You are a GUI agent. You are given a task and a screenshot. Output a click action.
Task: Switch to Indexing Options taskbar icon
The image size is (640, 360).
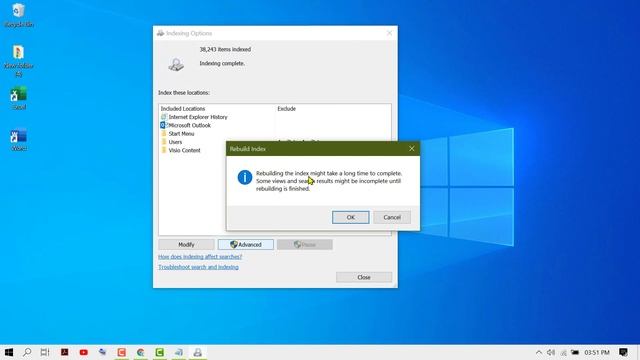pos(198,352)
